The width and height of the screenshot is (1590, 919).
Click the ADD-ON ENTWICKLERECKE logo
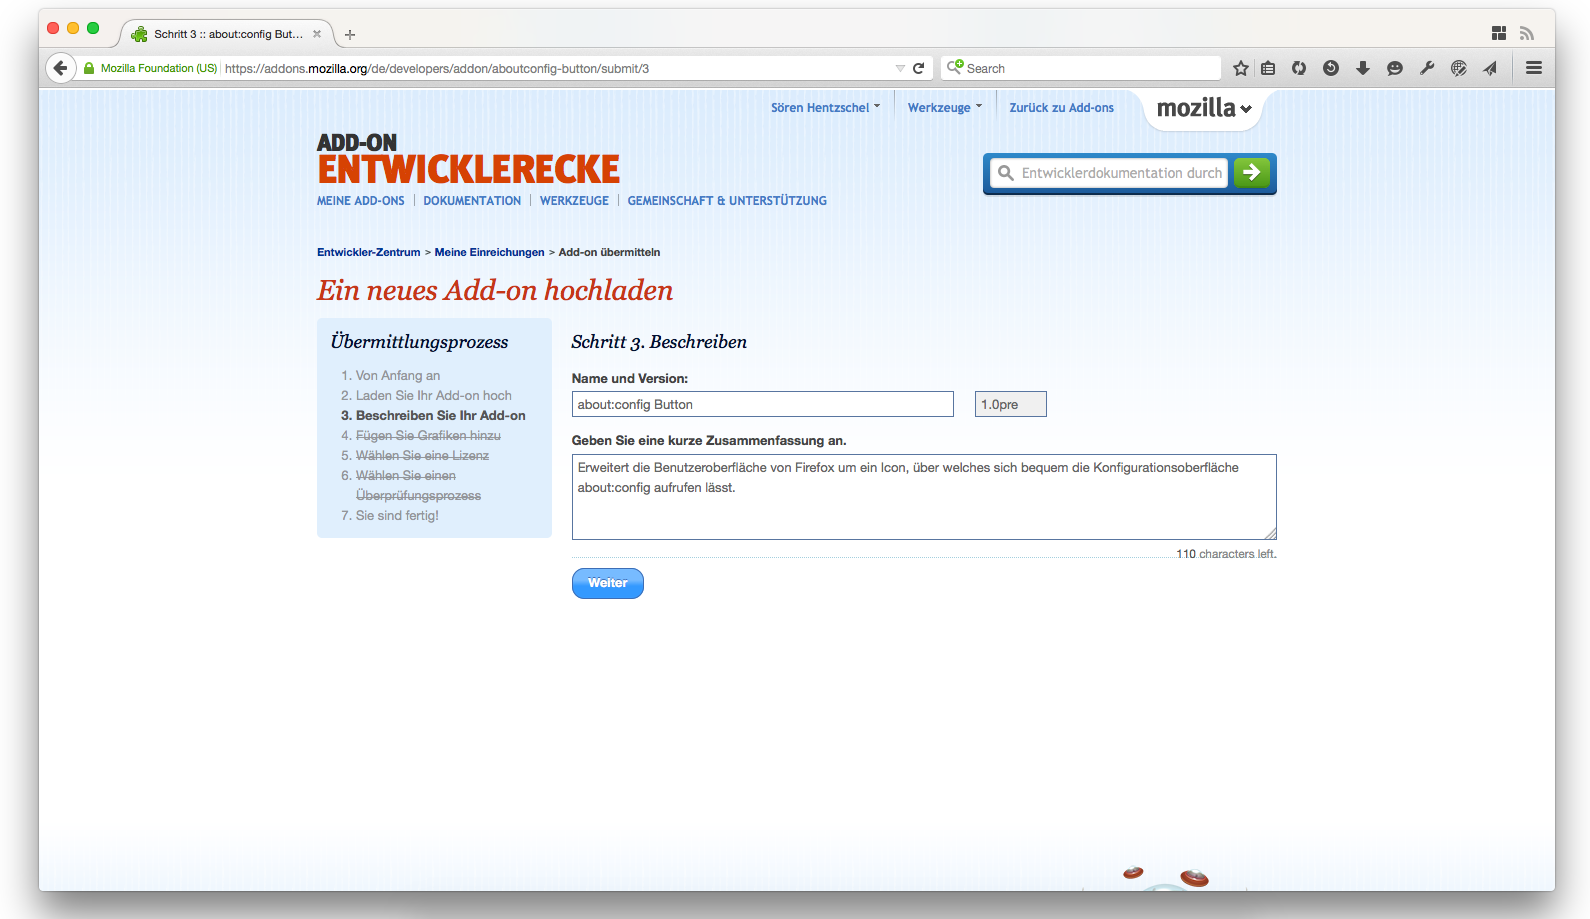tap(468, 159)
